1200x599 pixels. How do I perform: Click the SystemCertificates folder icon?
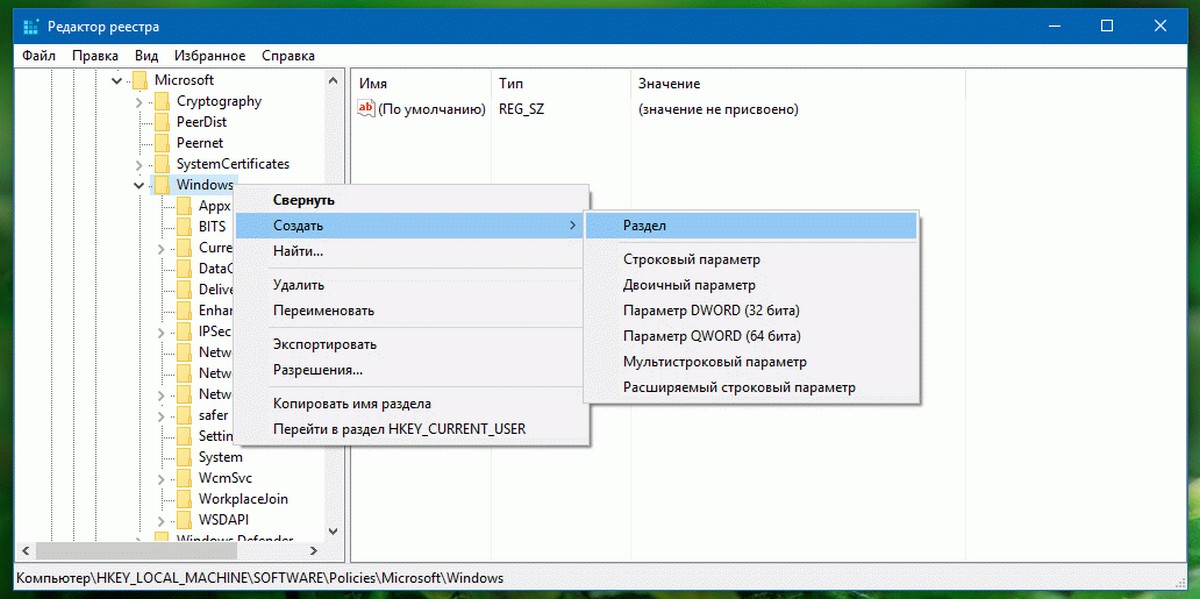(161, 164)
